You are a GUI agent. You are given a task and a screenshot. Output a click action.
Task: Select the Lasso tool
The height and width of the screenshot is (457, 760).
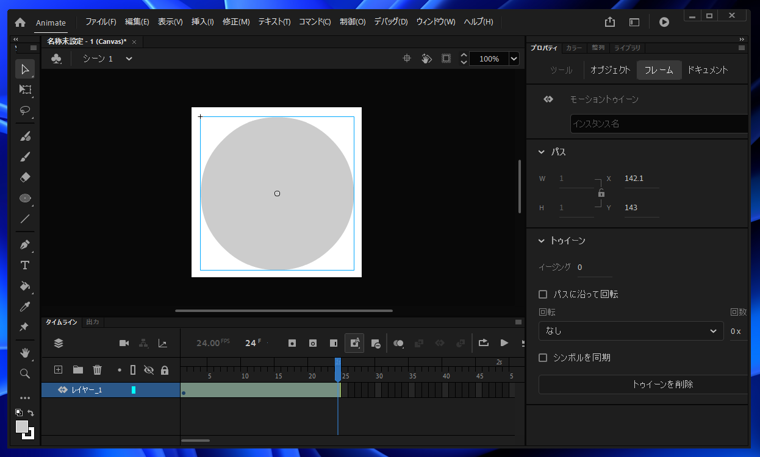[x=25, y=111]
